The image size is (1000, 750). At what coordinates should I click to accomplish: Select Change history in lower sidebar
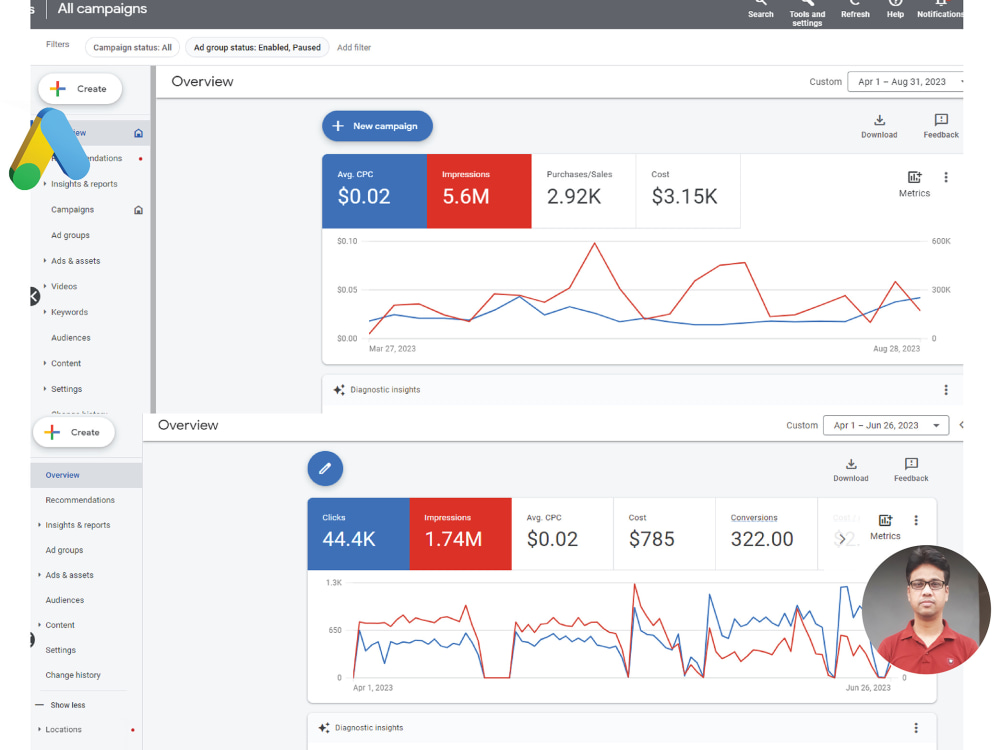point(73,675)
